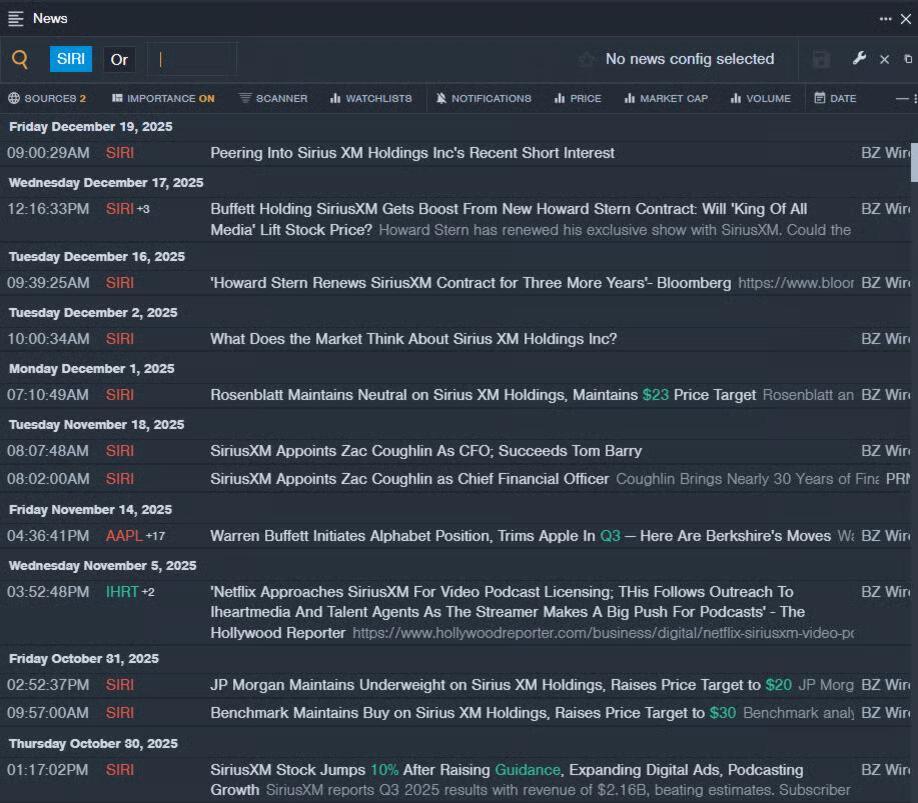Click the duplicate window icon

908,59
